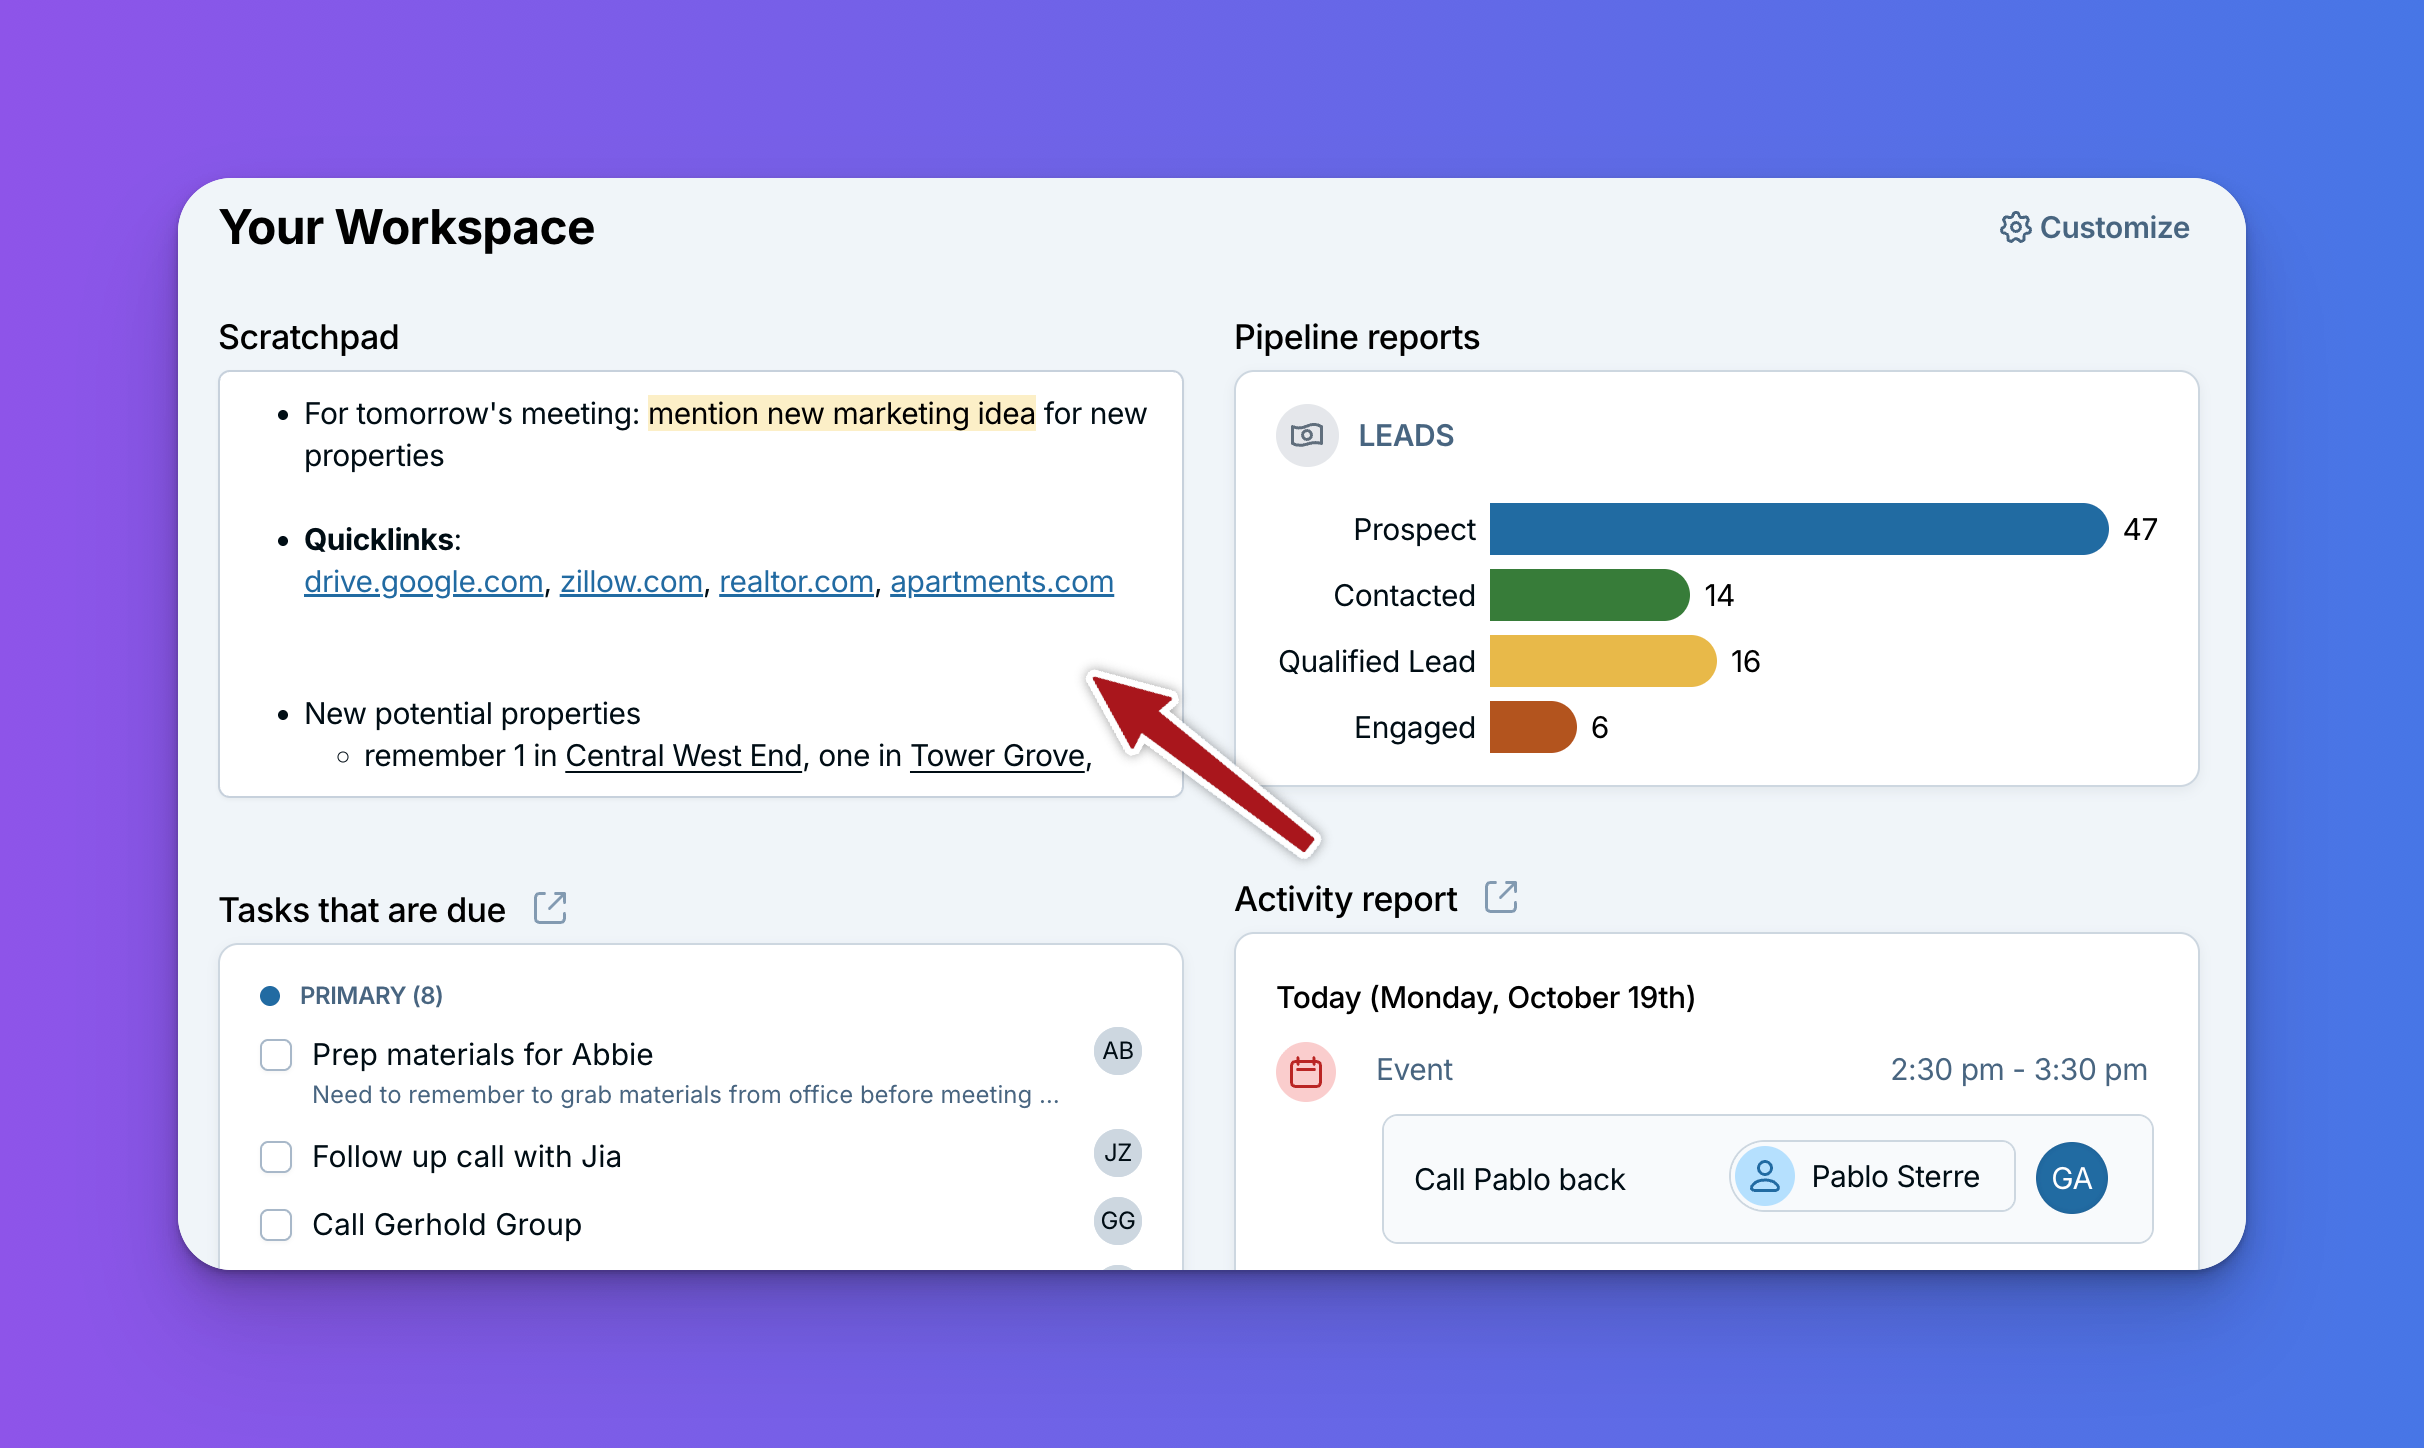This screenshot has width=2424, height=1448.
Task: Open the apartments.com quicklink
Action: [x=1002, y=581]
